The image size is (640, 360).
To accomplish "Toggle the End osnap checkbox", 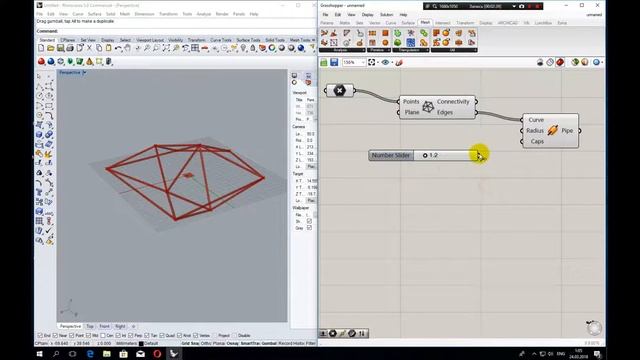I will tap(40, 336).
